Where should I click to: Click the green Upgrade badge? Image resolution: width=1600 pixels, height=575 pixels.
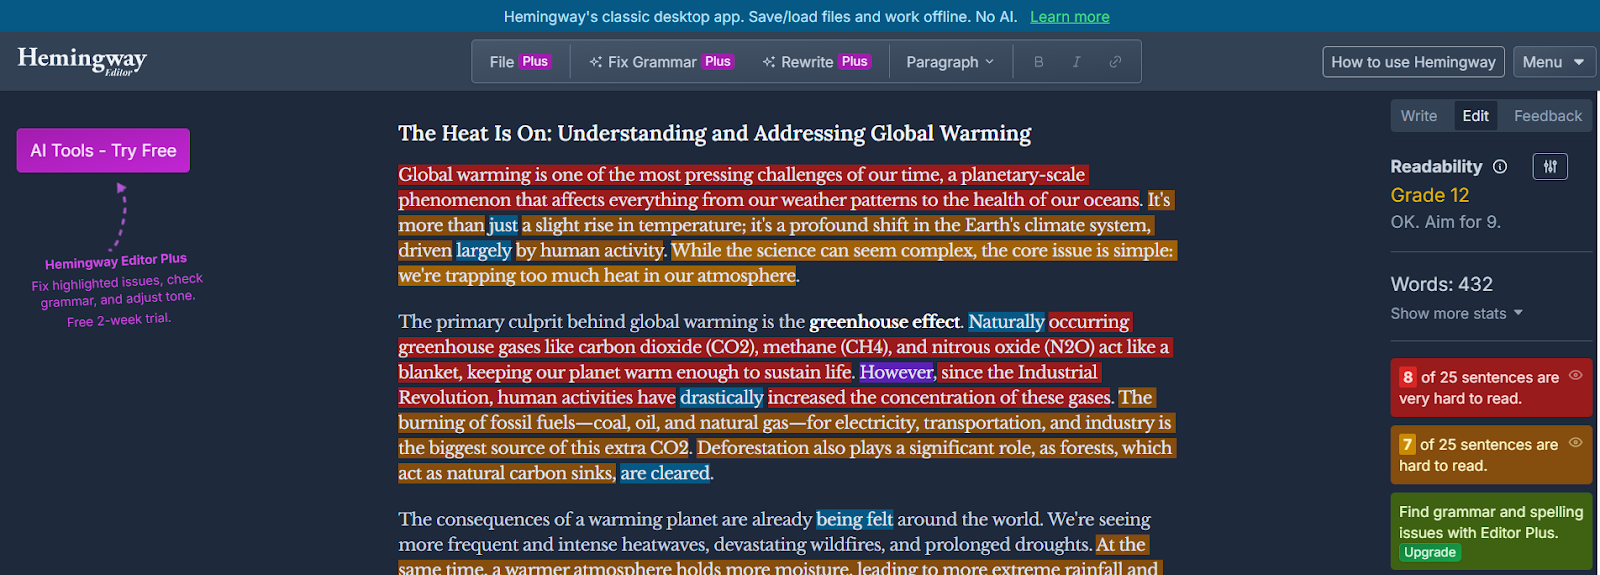click(x=1429, y=553)
